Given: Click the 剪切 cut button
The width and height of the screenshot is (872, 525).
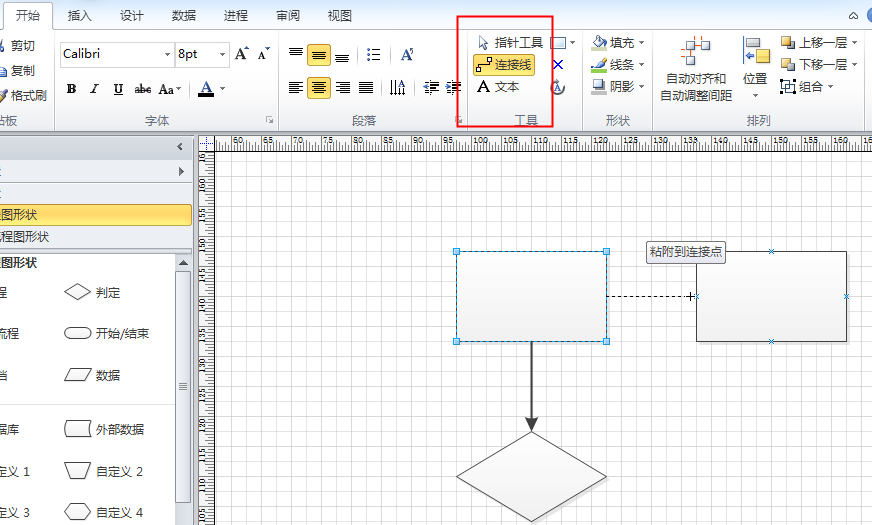Looking at the screenshot, I should (21, 46).
